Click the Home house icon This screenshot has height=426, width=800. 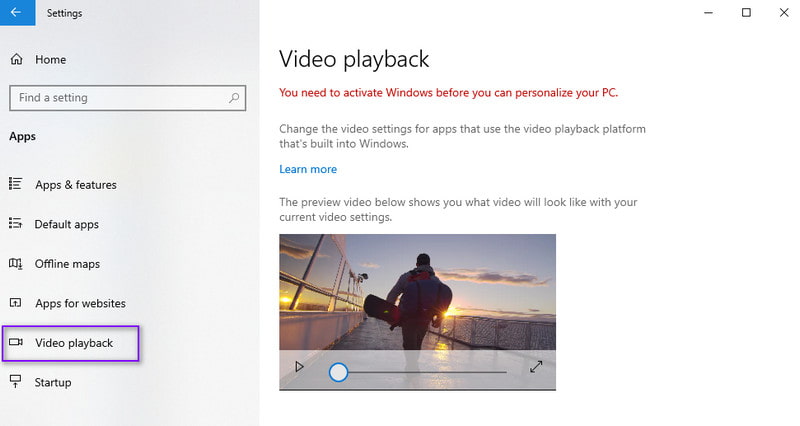click(x=16, y=60)
